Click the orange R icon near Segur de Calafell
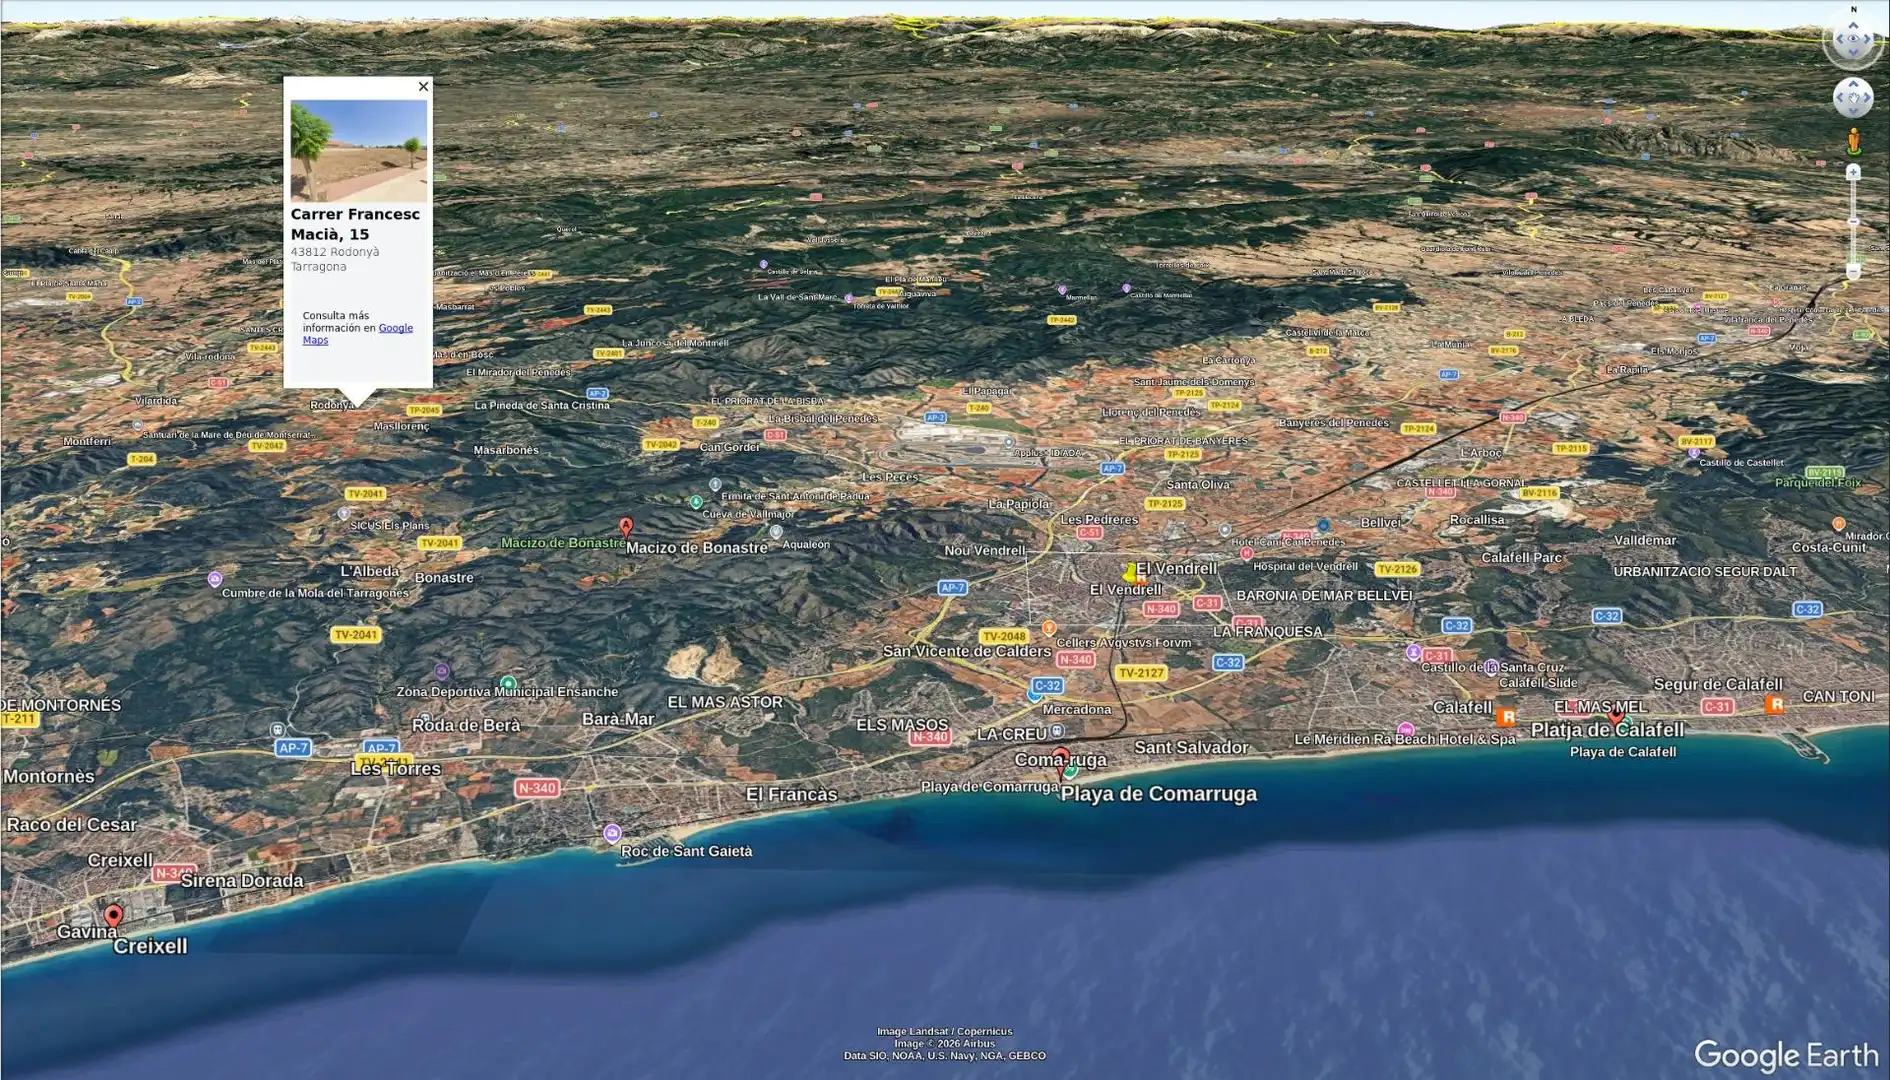1890x1080 pixels. coord(1775,705)
